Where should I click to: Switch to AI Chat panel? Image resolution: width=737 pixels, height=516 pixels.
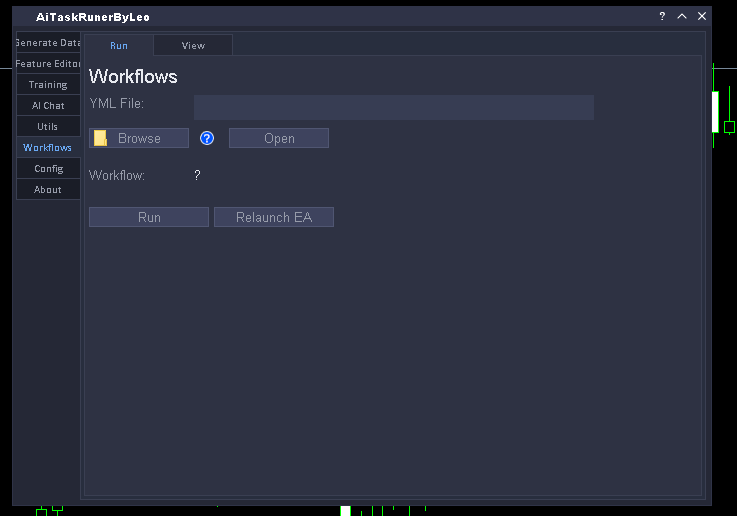pyautogui.click(x=48, y=106)
